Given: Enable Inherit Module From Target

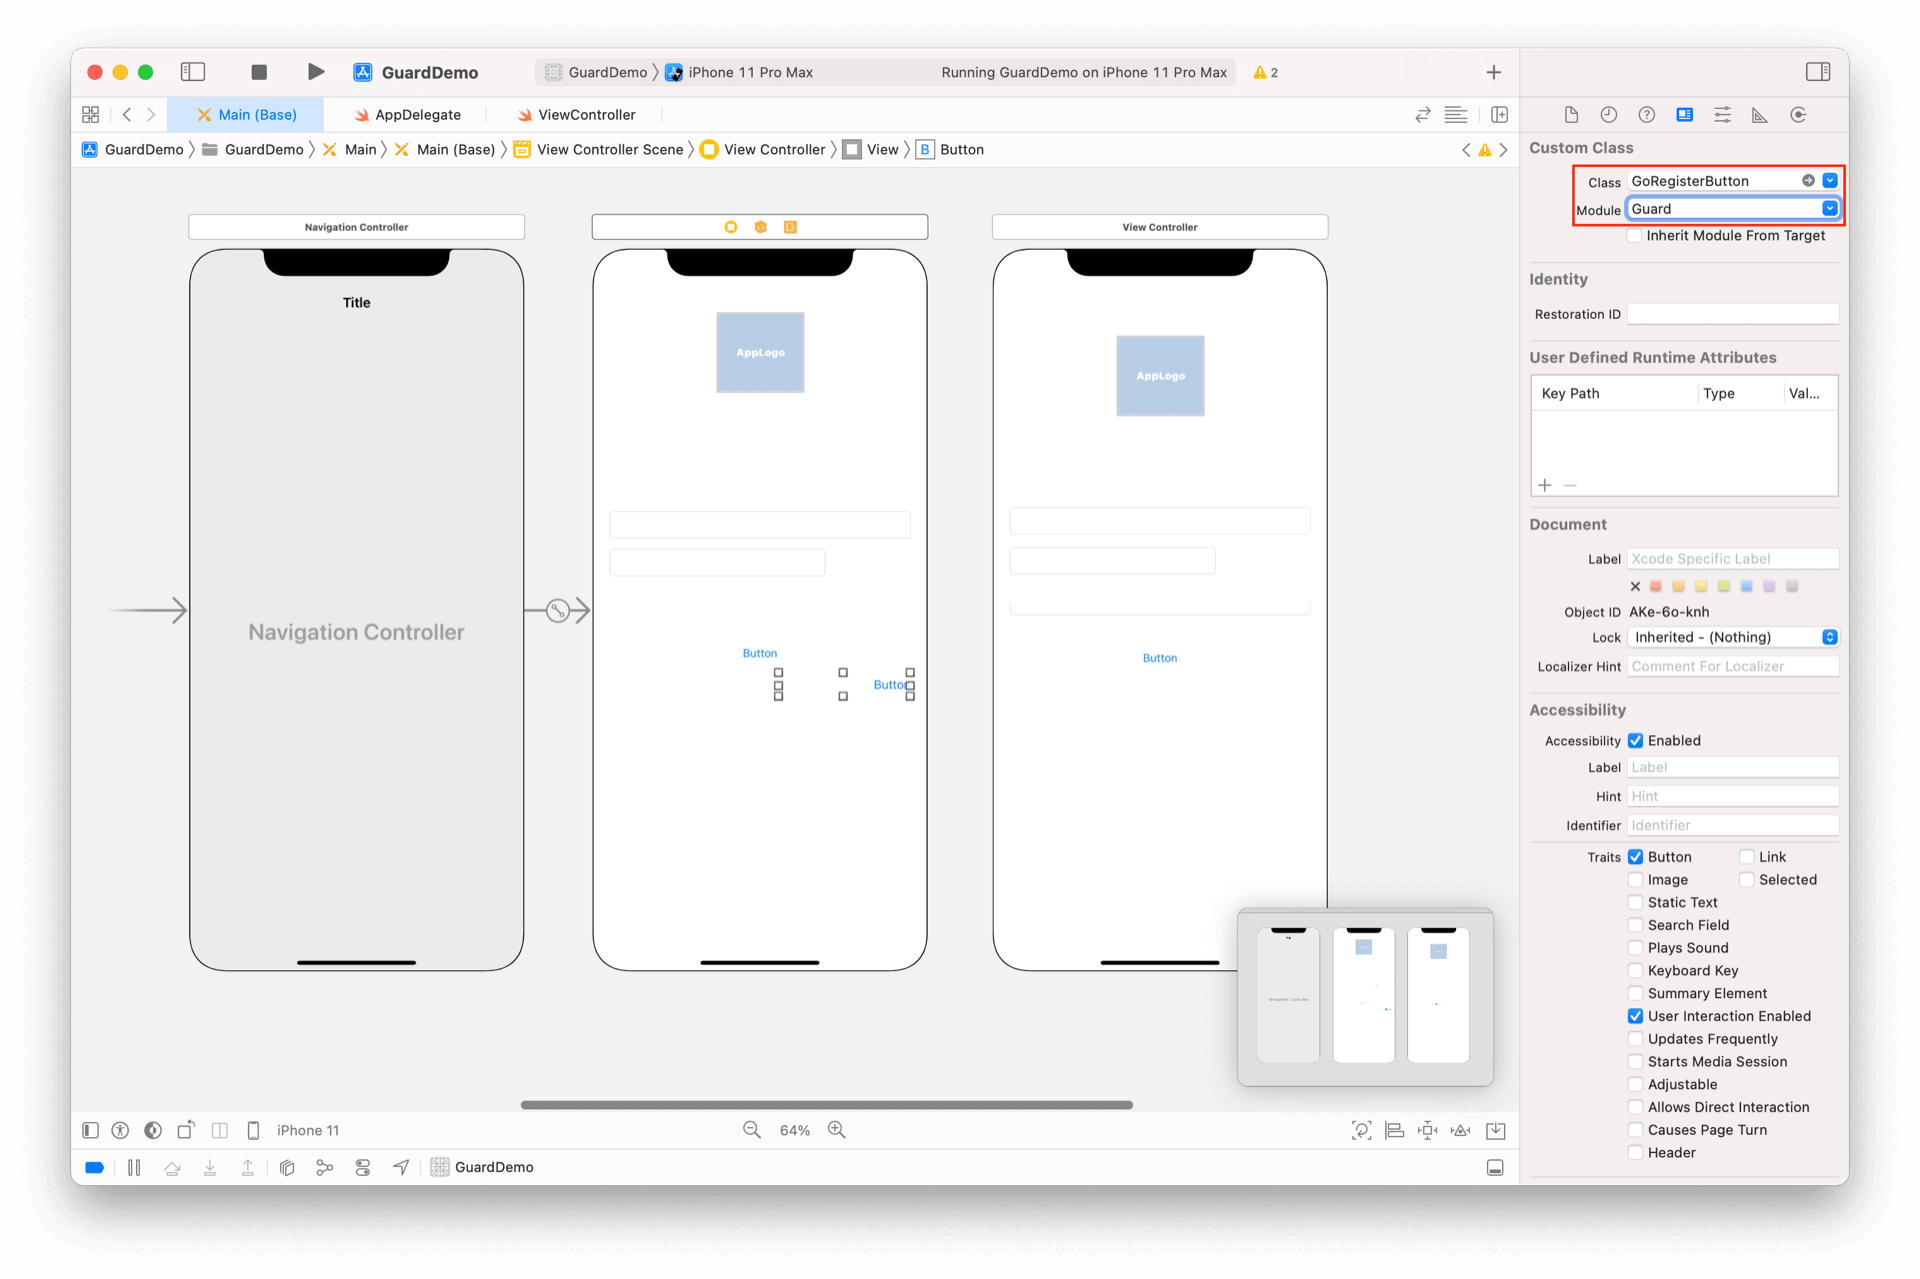Looking at the screenshot, I should [x=1635, y=236].
